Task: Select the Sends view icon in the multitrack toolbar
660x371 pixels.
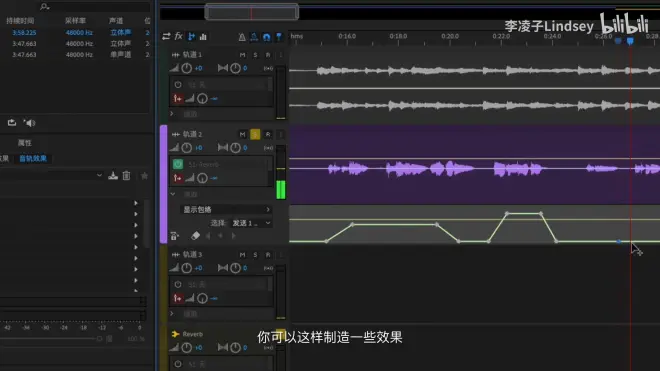Action: (x=192, y=37)
